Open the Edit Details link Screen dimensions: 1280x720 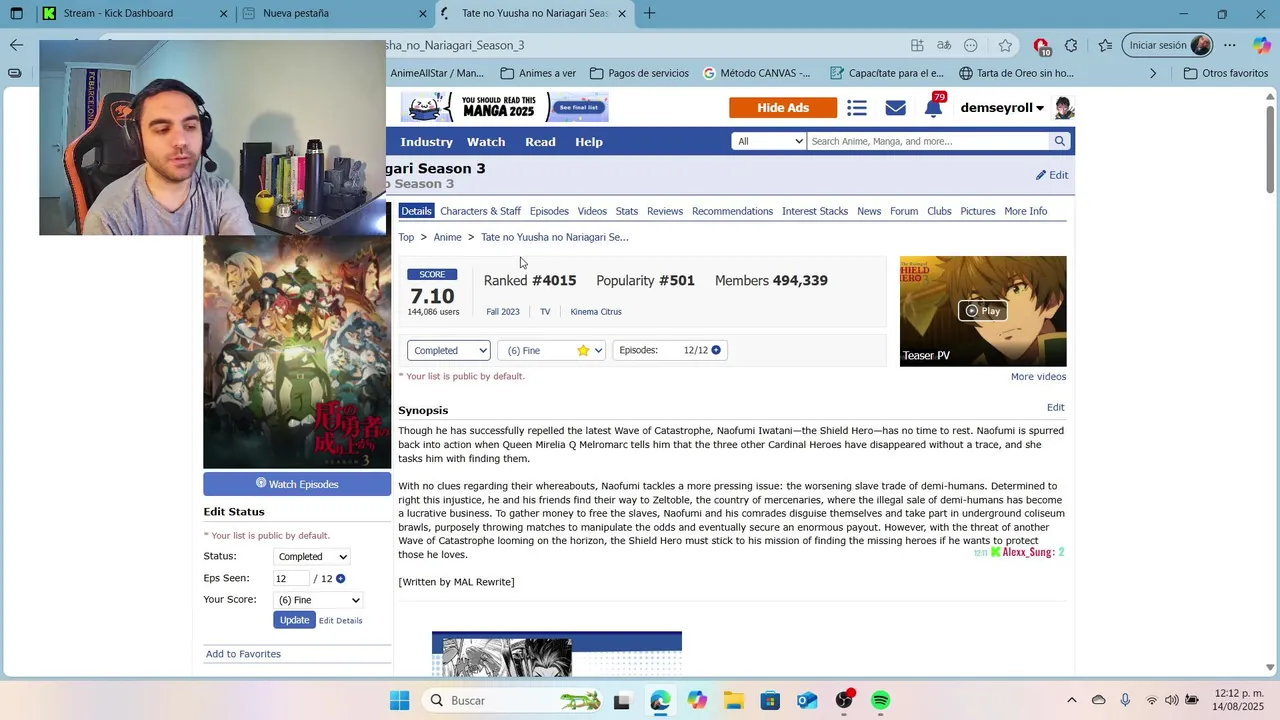coord(341,621)
